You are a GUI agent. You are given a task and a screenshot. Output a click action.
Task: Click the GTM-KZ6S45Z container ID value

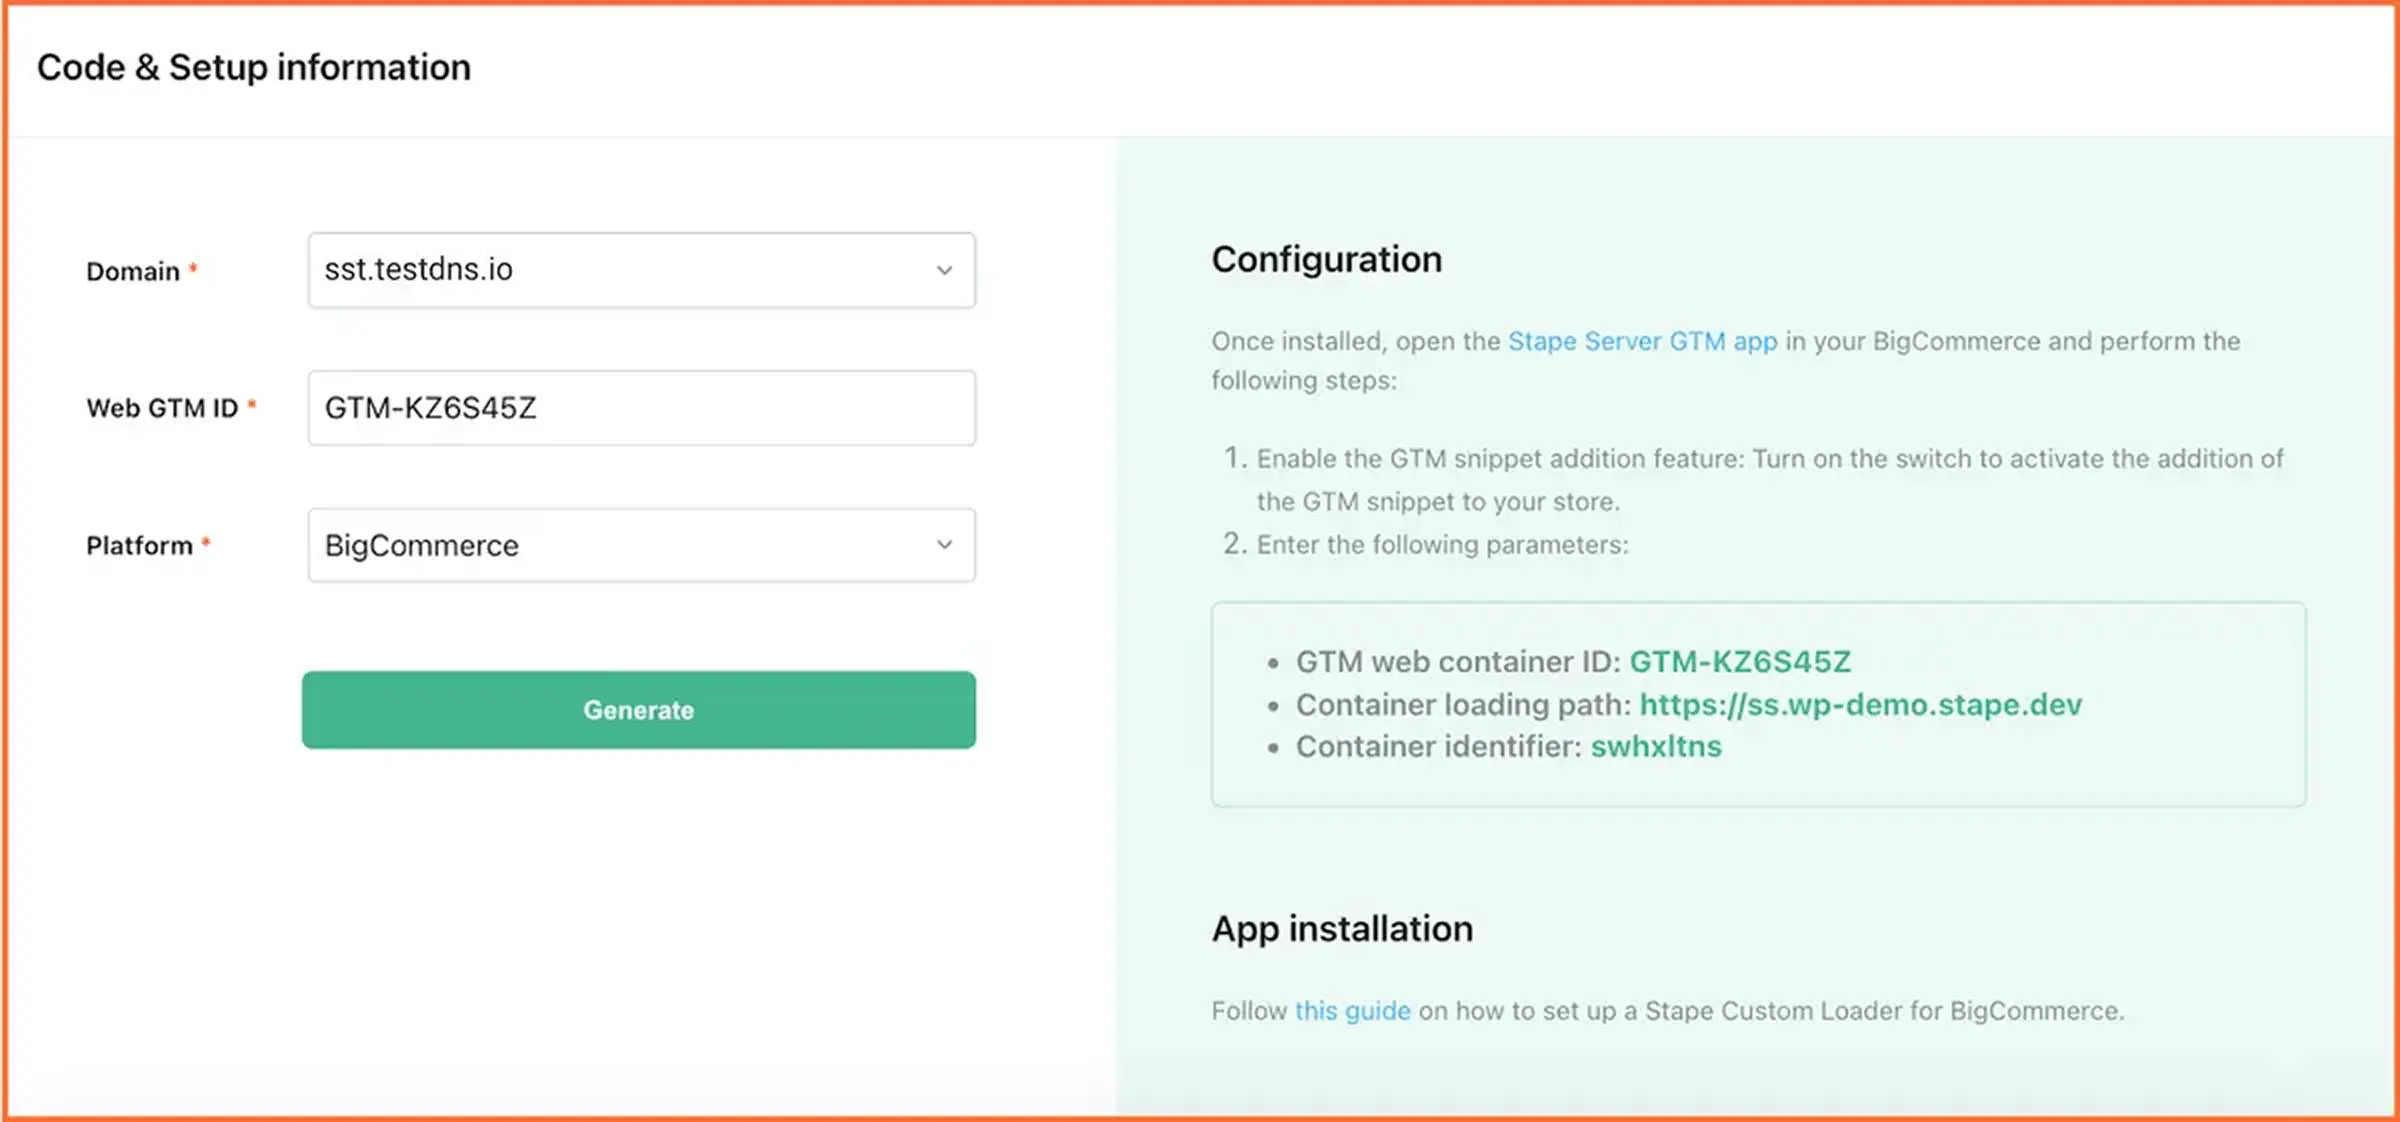click(x=1740, y=662)
